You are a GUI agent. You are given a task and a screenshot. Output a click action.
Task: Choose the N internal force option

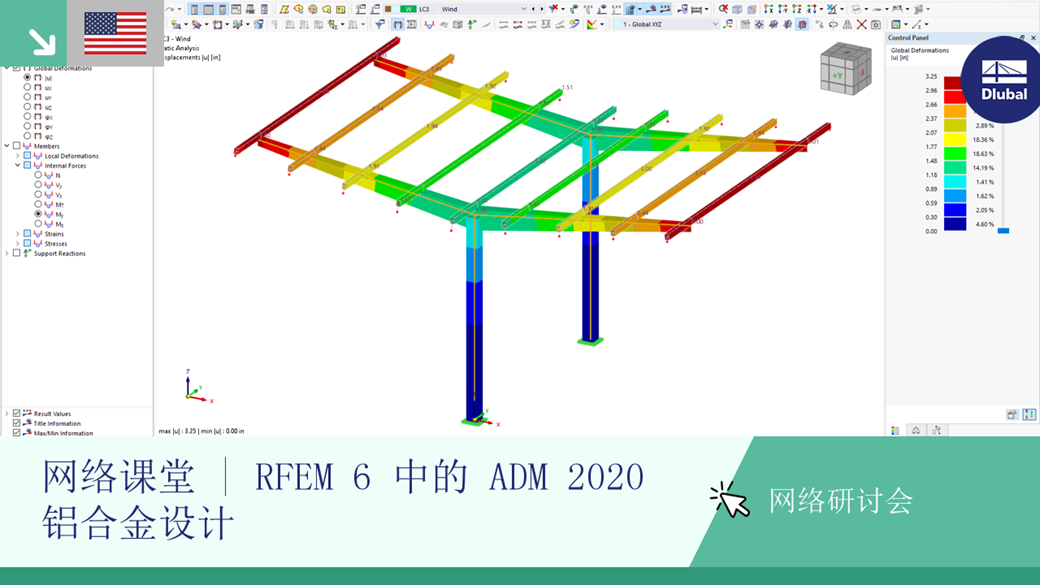[x=38, y=175]
